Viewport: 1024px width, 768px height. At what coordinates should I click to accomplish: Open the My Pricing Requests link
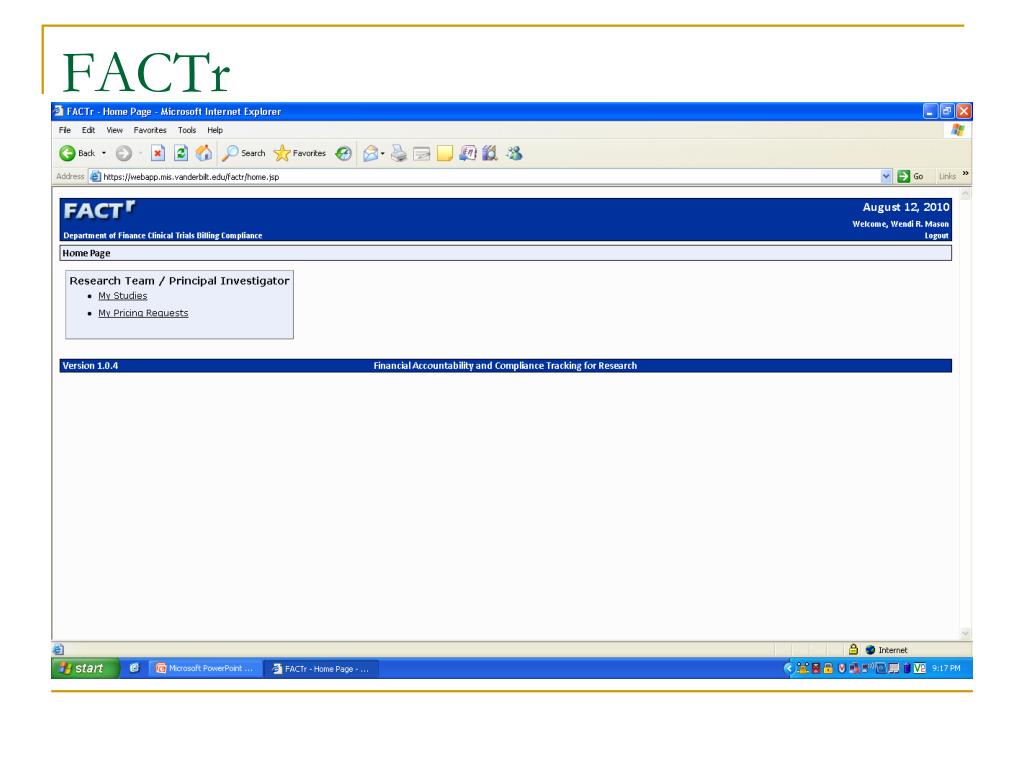[143, 313]
